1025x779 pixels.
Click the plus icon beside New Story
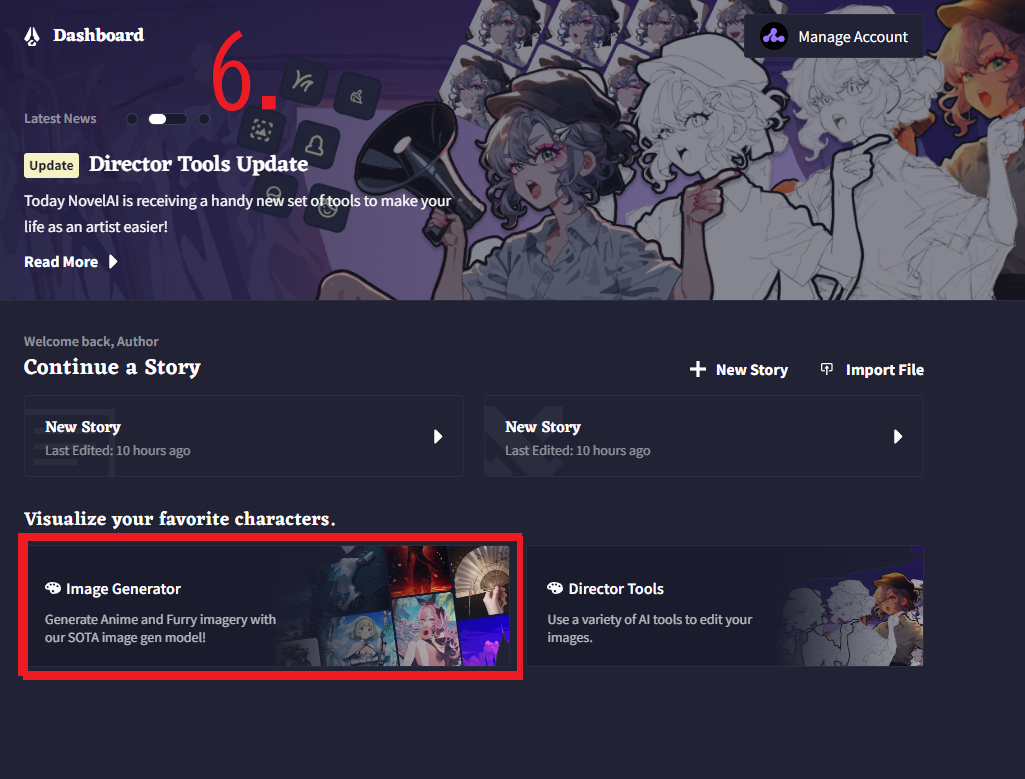click(697, 369)
